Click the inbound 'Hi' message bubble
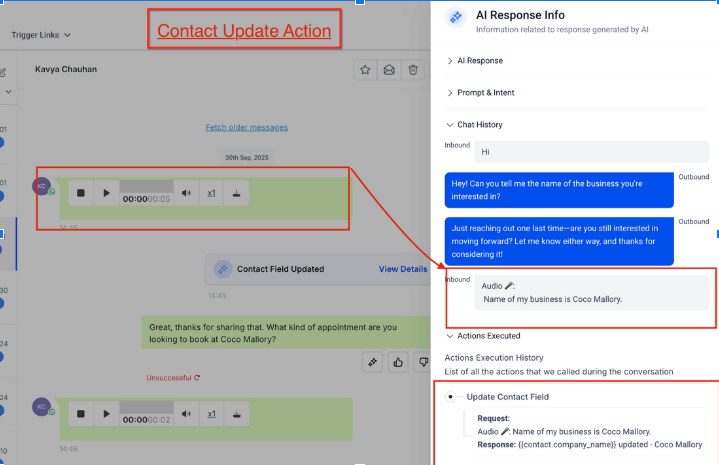Image resolution: width=719 pixels, height=465 pixels. [x=592, y=152]
